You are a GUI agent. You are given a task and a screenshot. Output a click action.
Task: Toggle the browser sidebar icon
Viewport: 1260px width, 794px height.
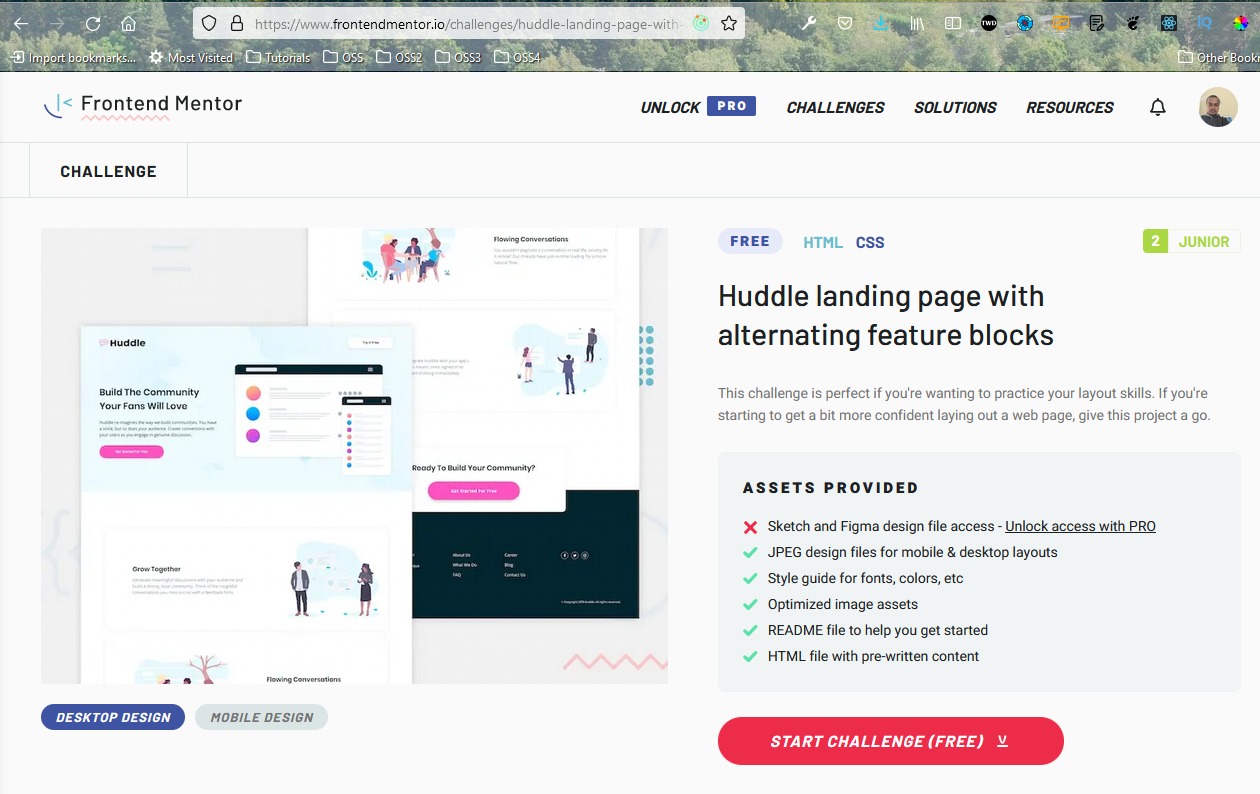point(953,23)
